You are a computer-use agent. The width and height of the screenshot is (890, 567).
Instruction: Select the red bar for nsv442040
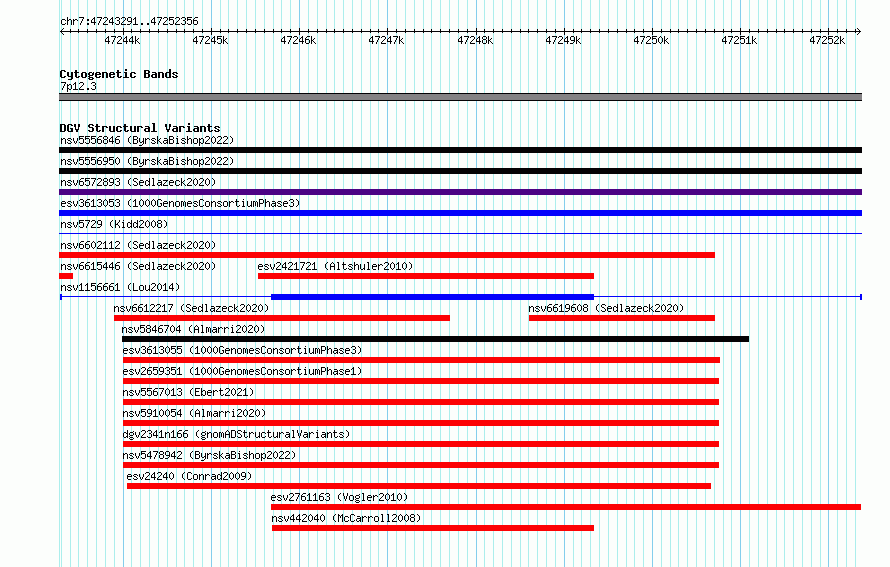point(433,528)
